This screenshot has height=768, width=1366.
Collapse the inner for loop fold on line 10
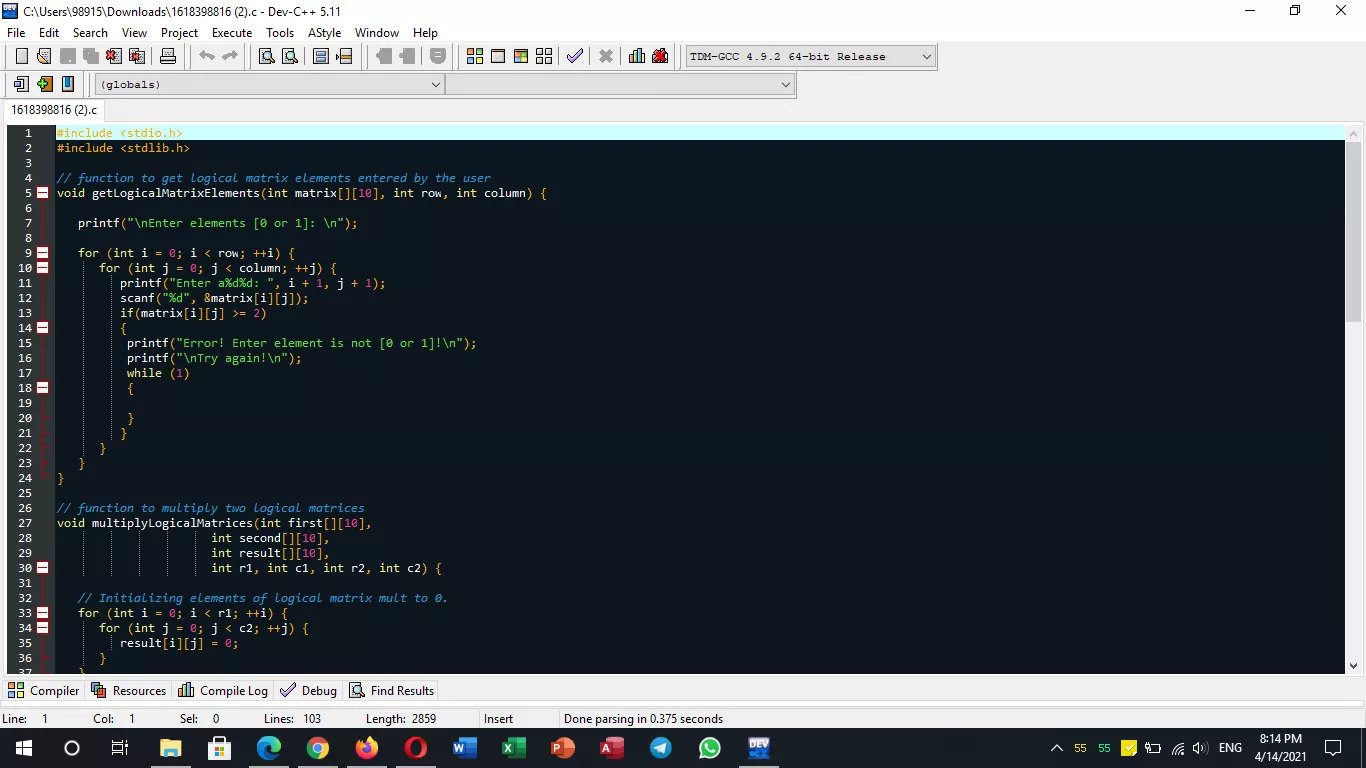[42, 268]
